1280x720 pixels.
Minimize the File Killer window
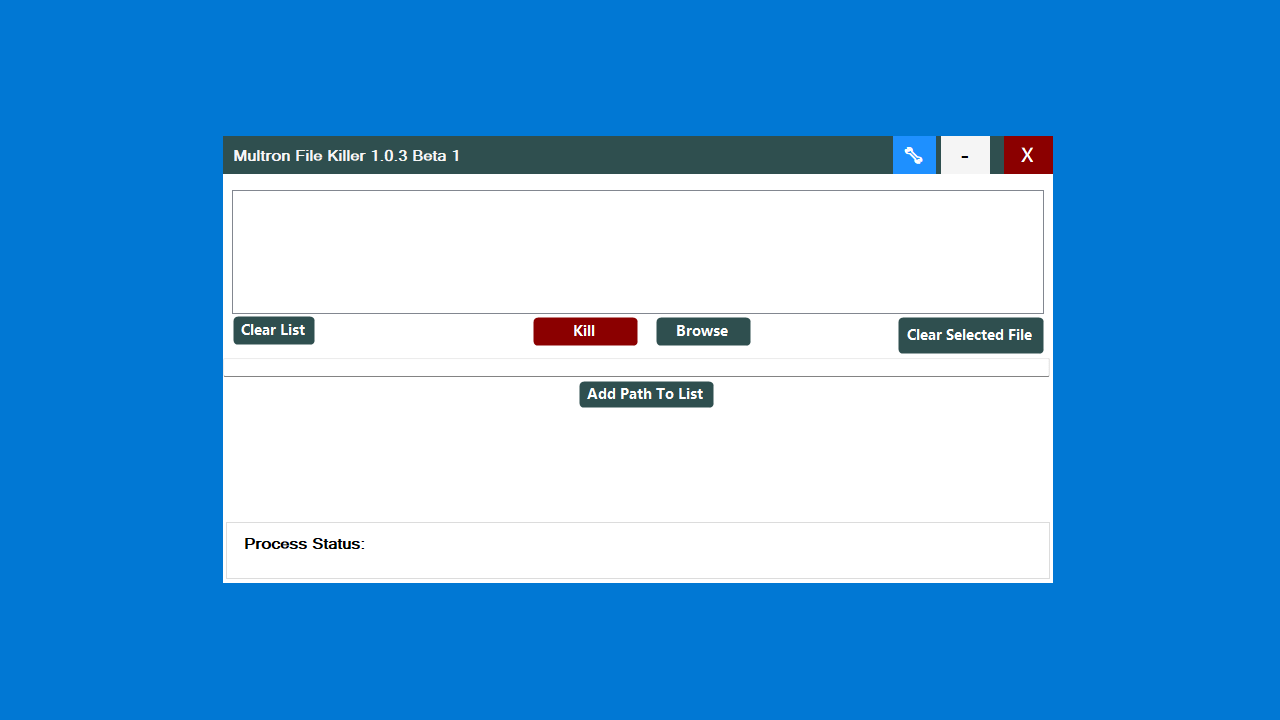pyautogui.click(x=965, y=155)
